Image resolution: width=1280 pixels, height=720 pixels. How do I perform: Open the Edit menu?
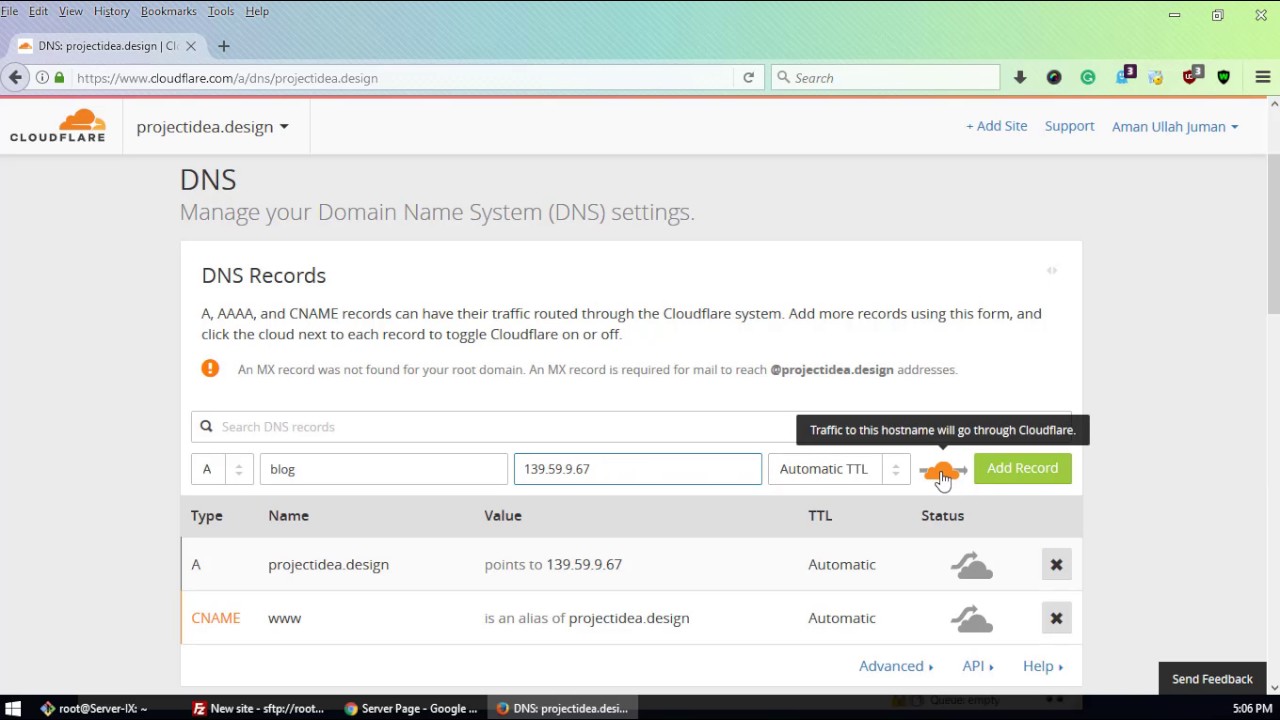point(38,11)
